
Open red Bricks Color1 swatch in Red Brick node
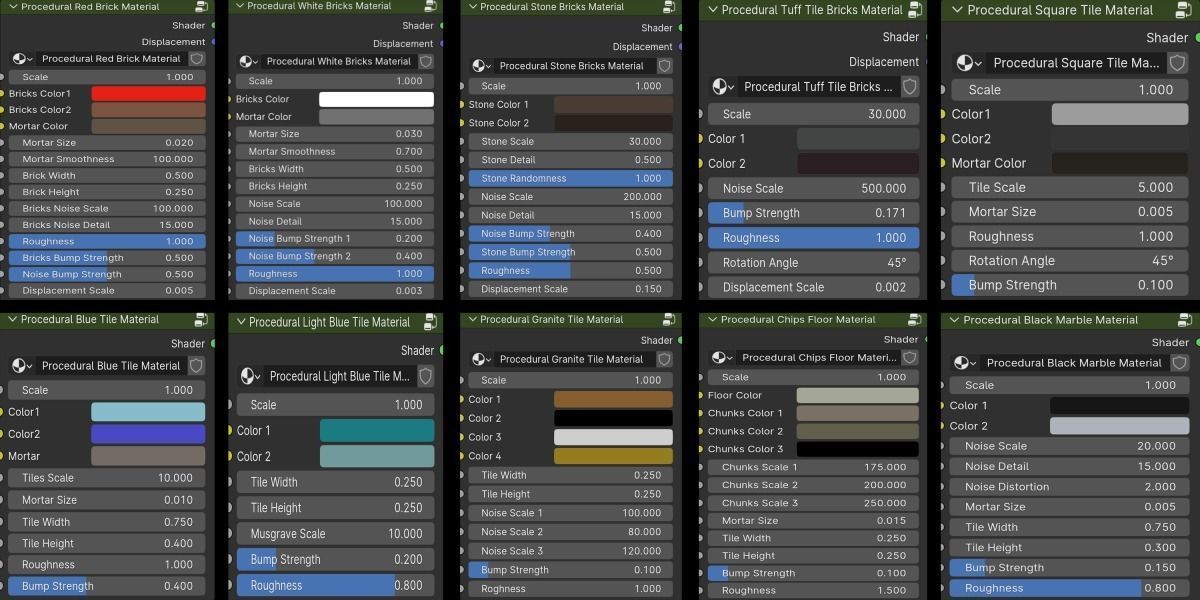[148, 94]
